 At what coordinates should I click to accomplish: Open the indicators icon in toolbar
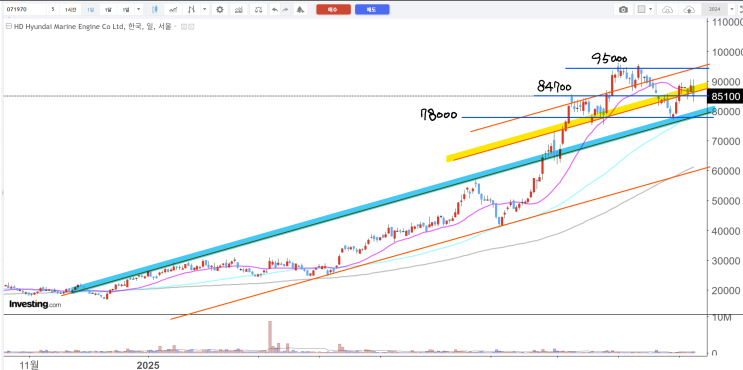[x=239, y=9]
